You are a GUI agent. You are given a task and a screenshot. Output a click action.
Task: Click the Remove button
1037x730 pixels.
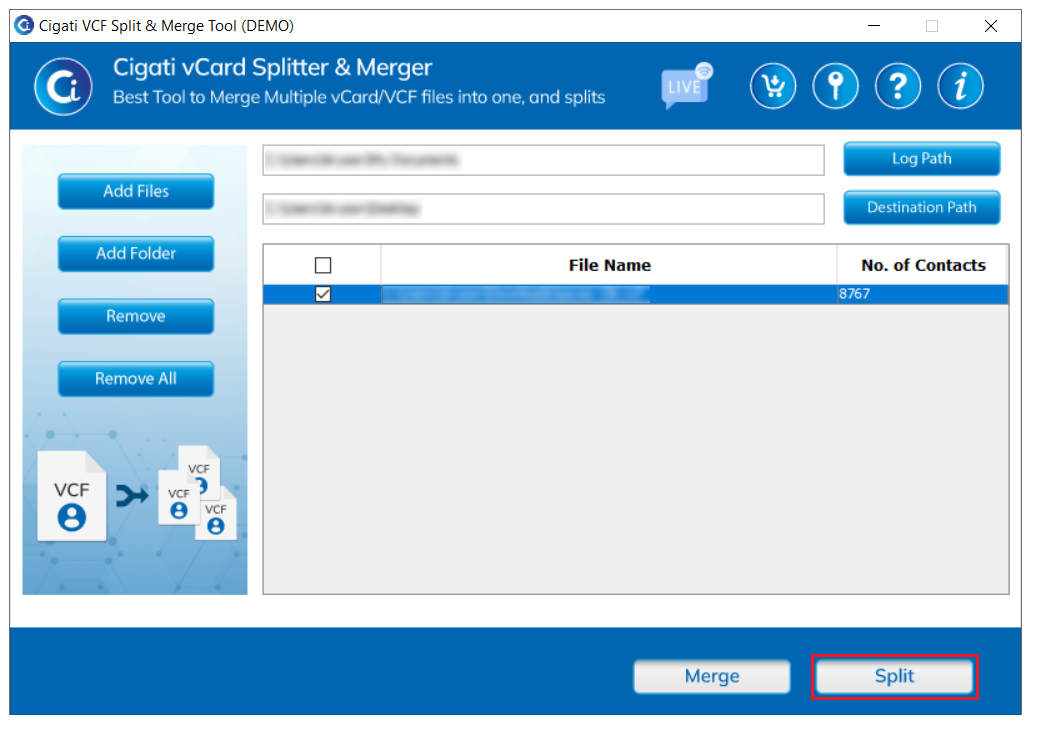pyautogui.click(x=136, y=316)
